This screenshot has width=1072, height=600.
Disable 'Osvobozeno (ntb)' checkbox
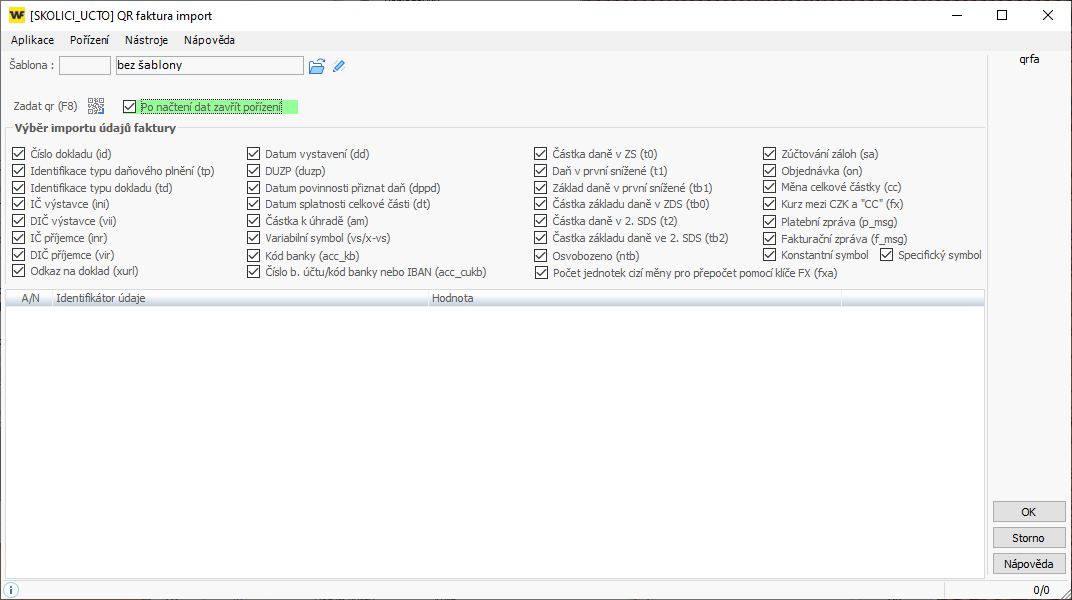[x=541, y=256]
